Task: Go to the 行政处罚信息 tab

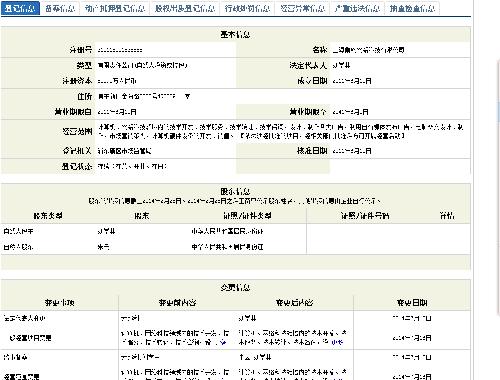Action: click(x=247, y=8)
